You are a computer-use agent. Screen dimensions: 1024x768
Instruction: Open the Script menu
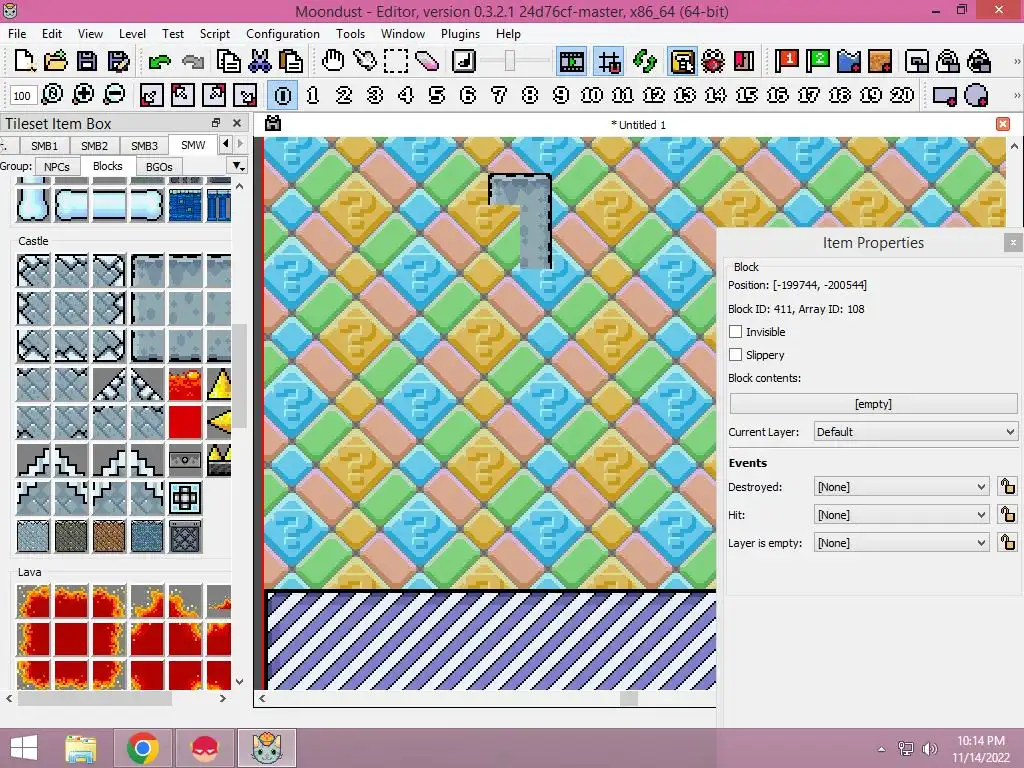click(214, 33)
